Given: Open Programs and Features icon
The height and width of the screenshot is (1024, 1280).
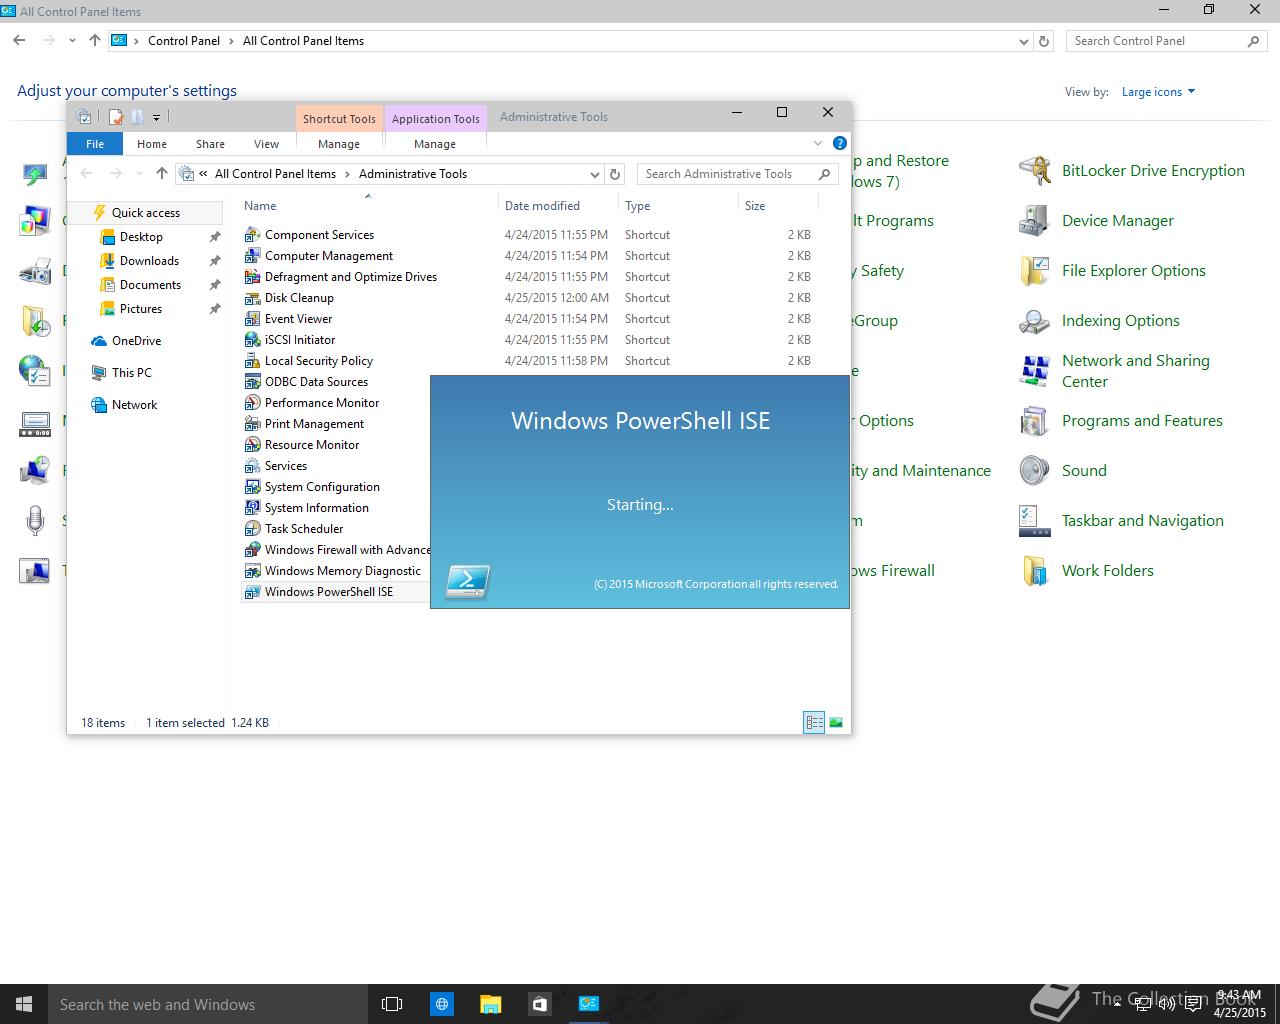Looking at the screenshot, I should pyautogui.click(x=1034, y=421).
